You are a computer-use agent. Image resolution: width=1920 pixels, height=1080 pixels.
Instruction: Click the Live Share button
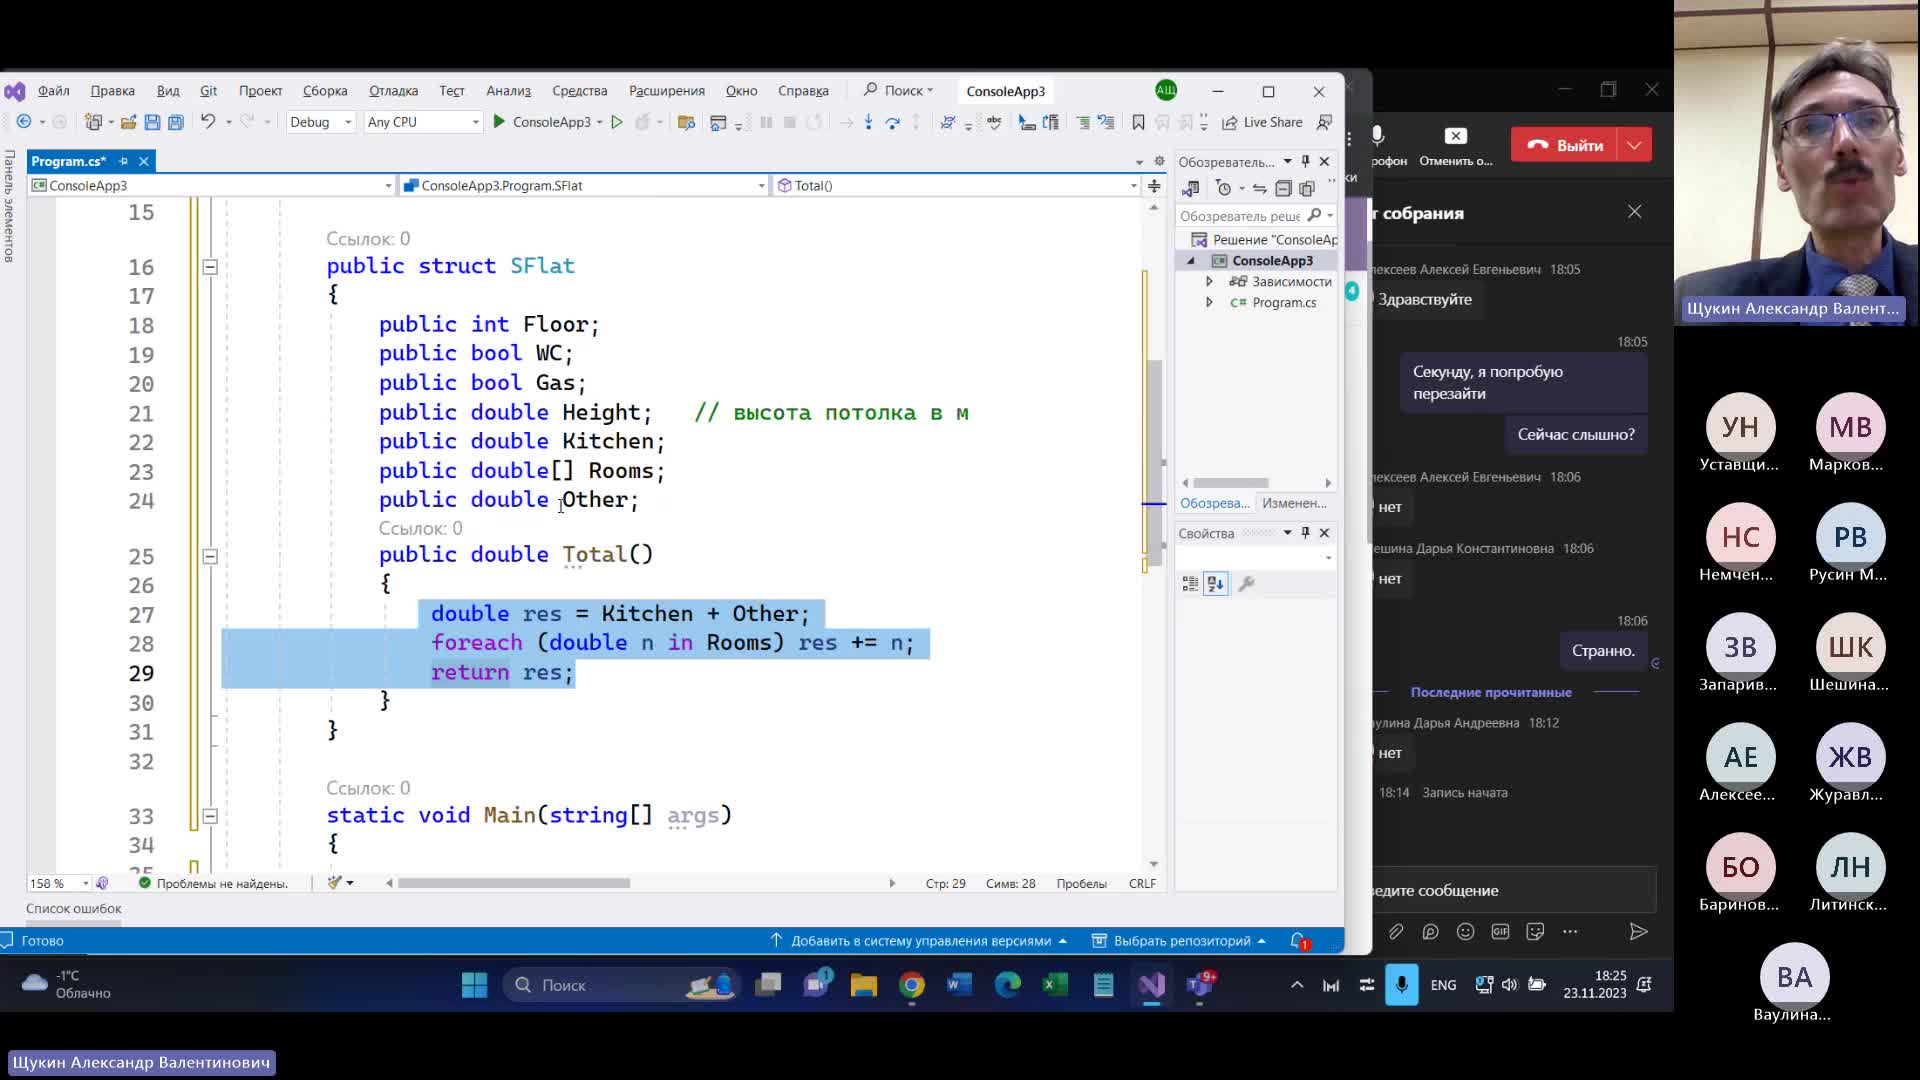click(x=1262, y=122)
